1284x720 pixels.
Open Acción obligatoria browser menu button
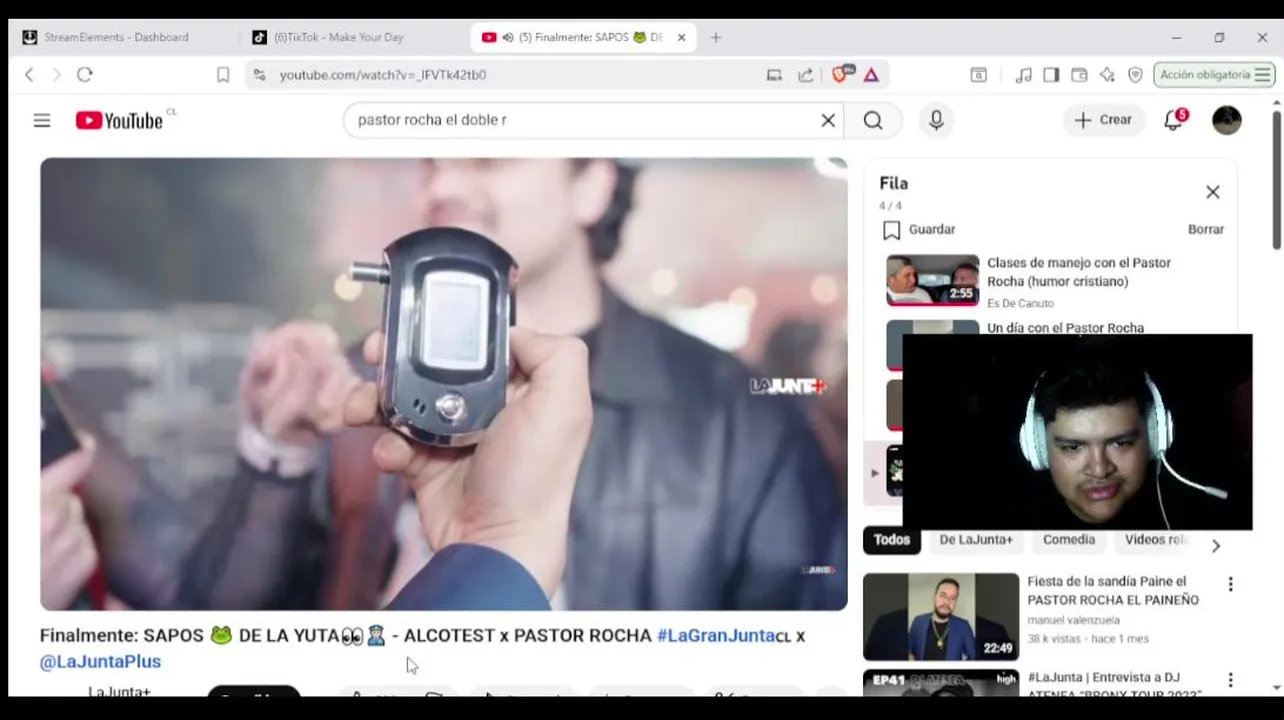coord(1213,75)
